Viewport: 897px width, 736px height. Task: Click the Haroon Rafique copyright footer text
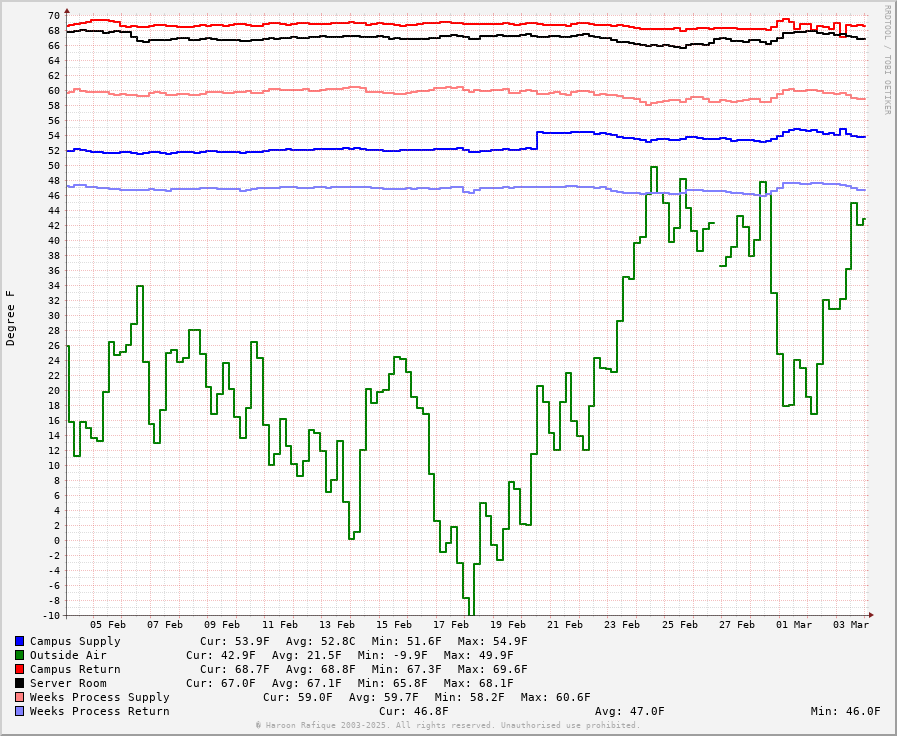tap(448, 725)
